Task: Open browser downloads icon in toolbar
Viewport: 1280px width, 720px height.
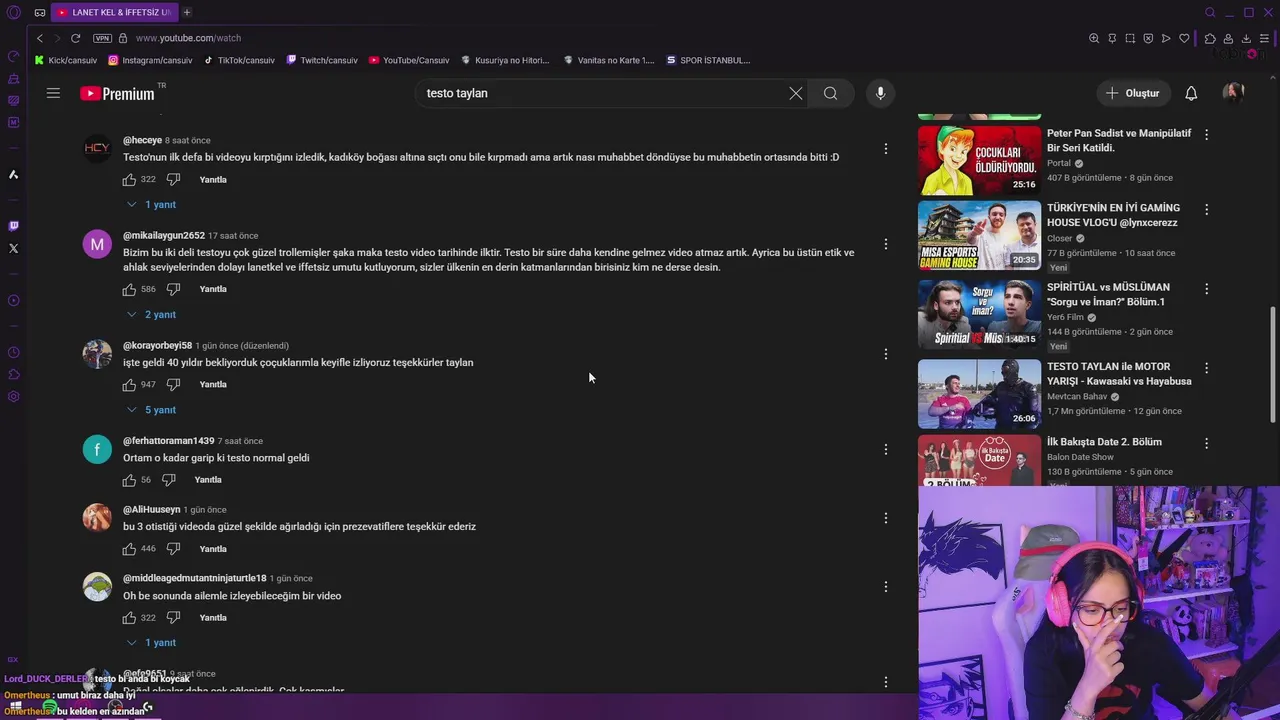Action: 1246,38
